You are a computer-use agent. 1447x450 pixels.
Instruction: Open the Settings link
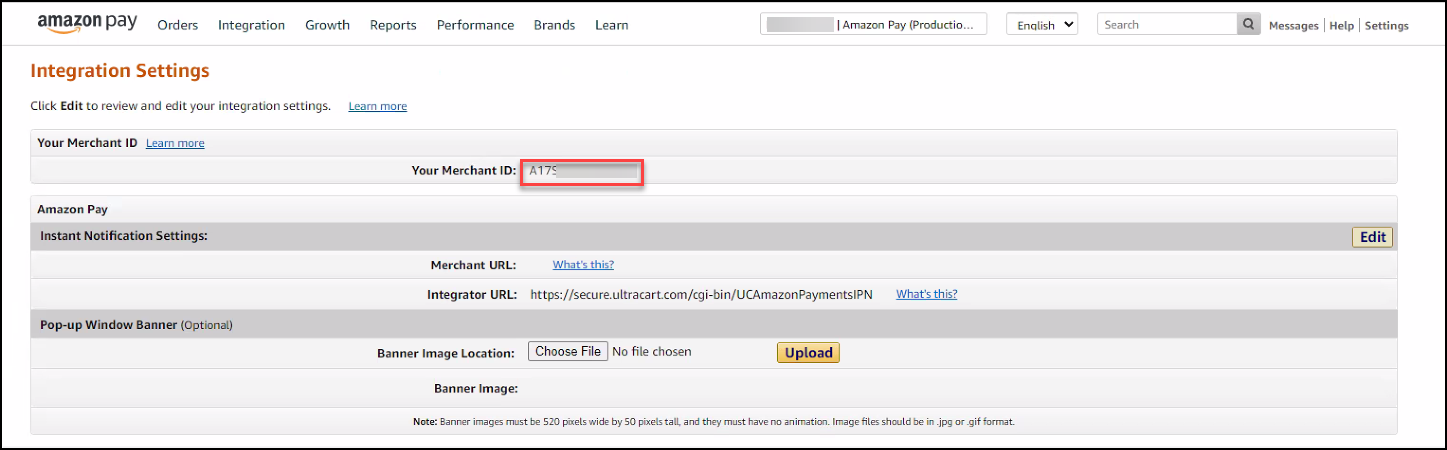pyautogui.click(x=1386, y=26)
